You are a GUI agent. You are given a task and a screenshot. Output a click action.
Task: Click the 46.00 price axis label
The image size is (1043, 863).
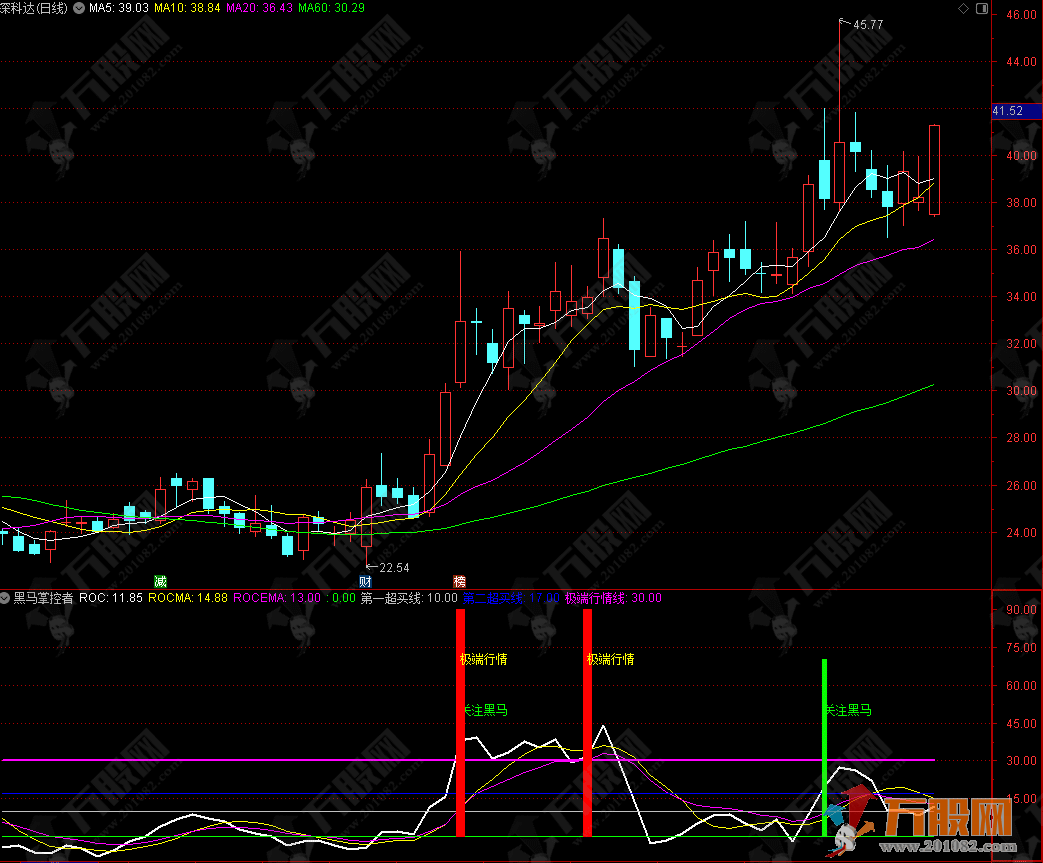pos(1021,15)
